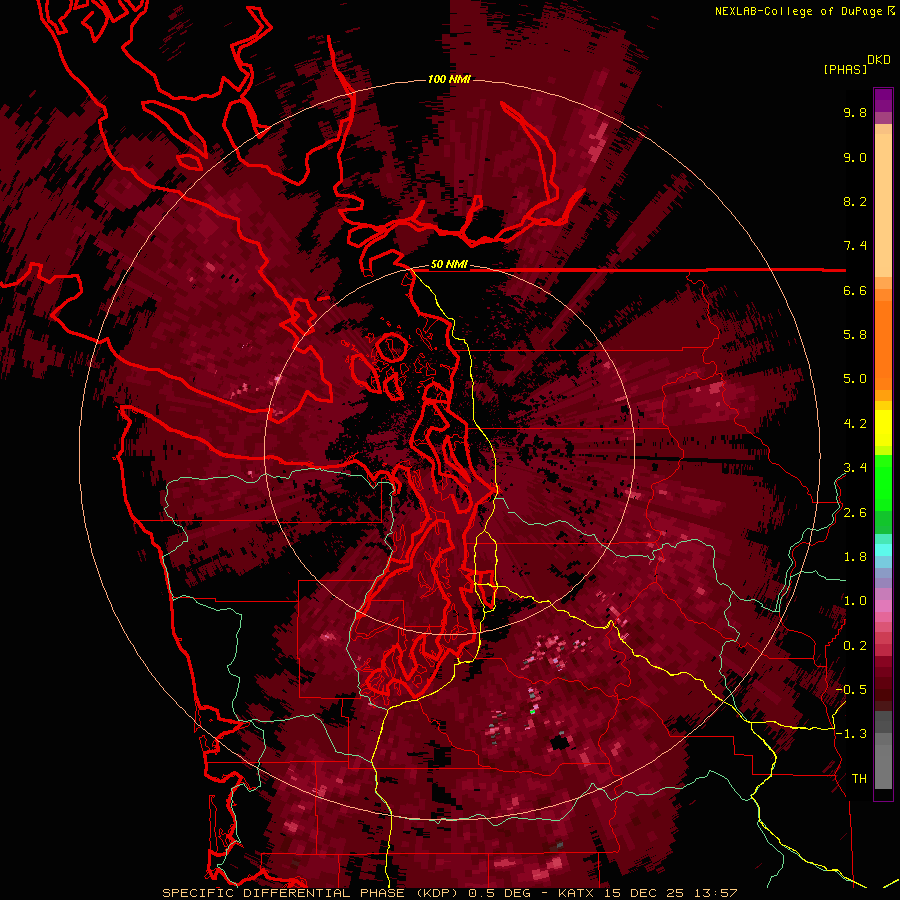Click the purple top segment of color bar

click(x=883, y=100)
